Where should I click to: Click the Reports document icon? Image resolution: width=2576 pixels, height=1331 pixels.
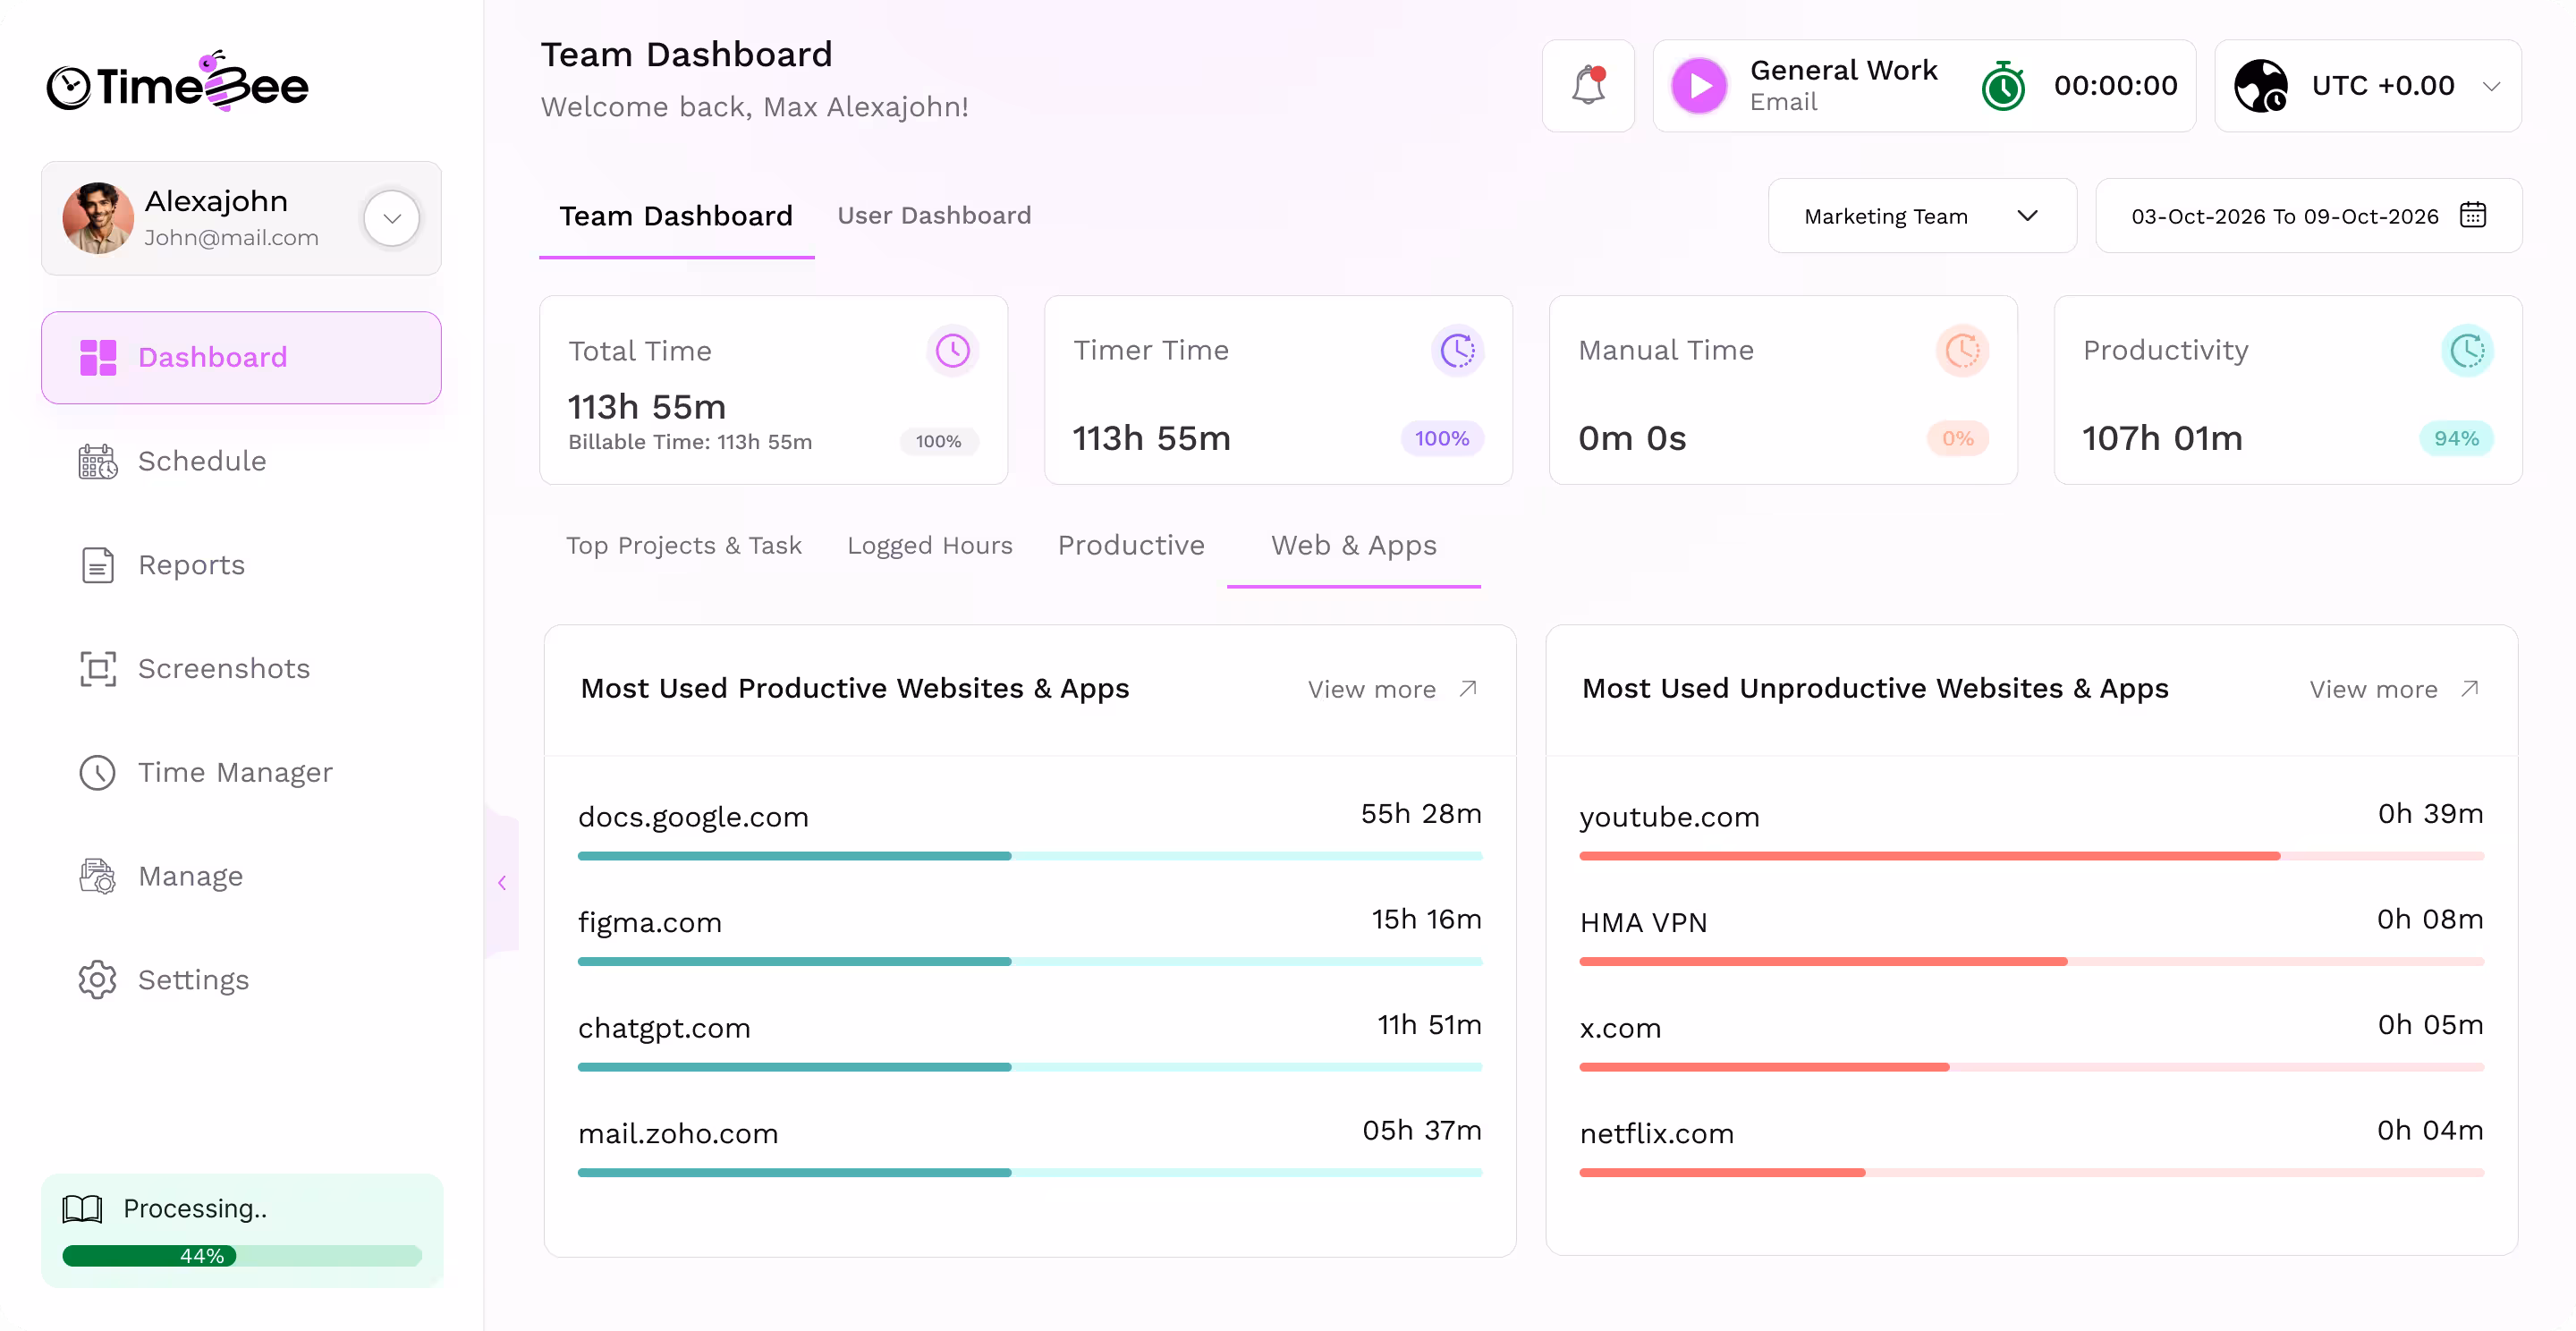coord(98,566)
